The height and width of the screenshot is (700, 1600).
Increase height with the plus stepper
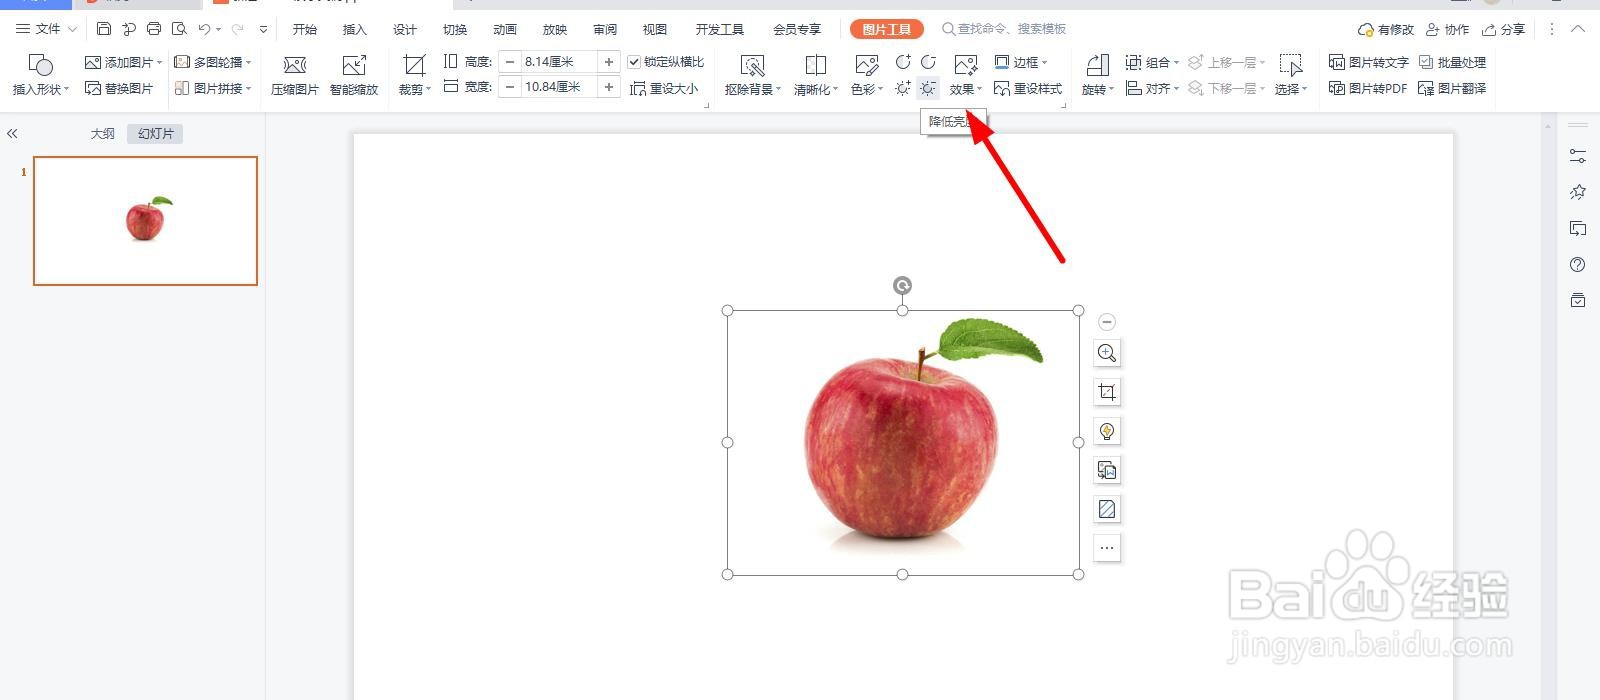click(609, 62)
